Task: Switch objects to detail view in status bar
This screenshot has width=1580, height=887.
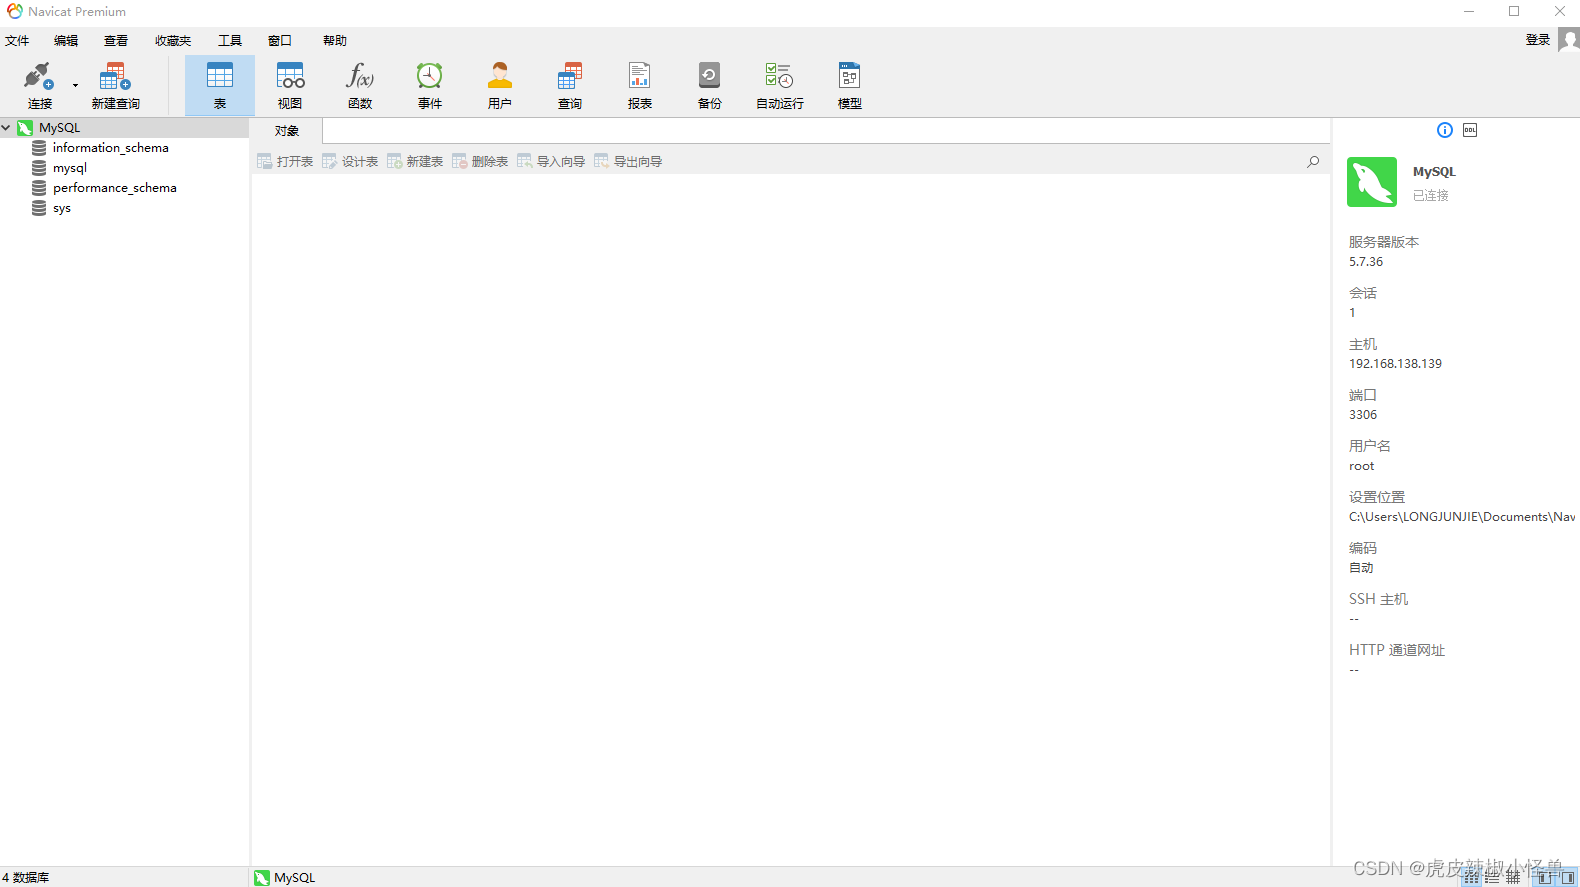Action: click(x=1492, y=877)
